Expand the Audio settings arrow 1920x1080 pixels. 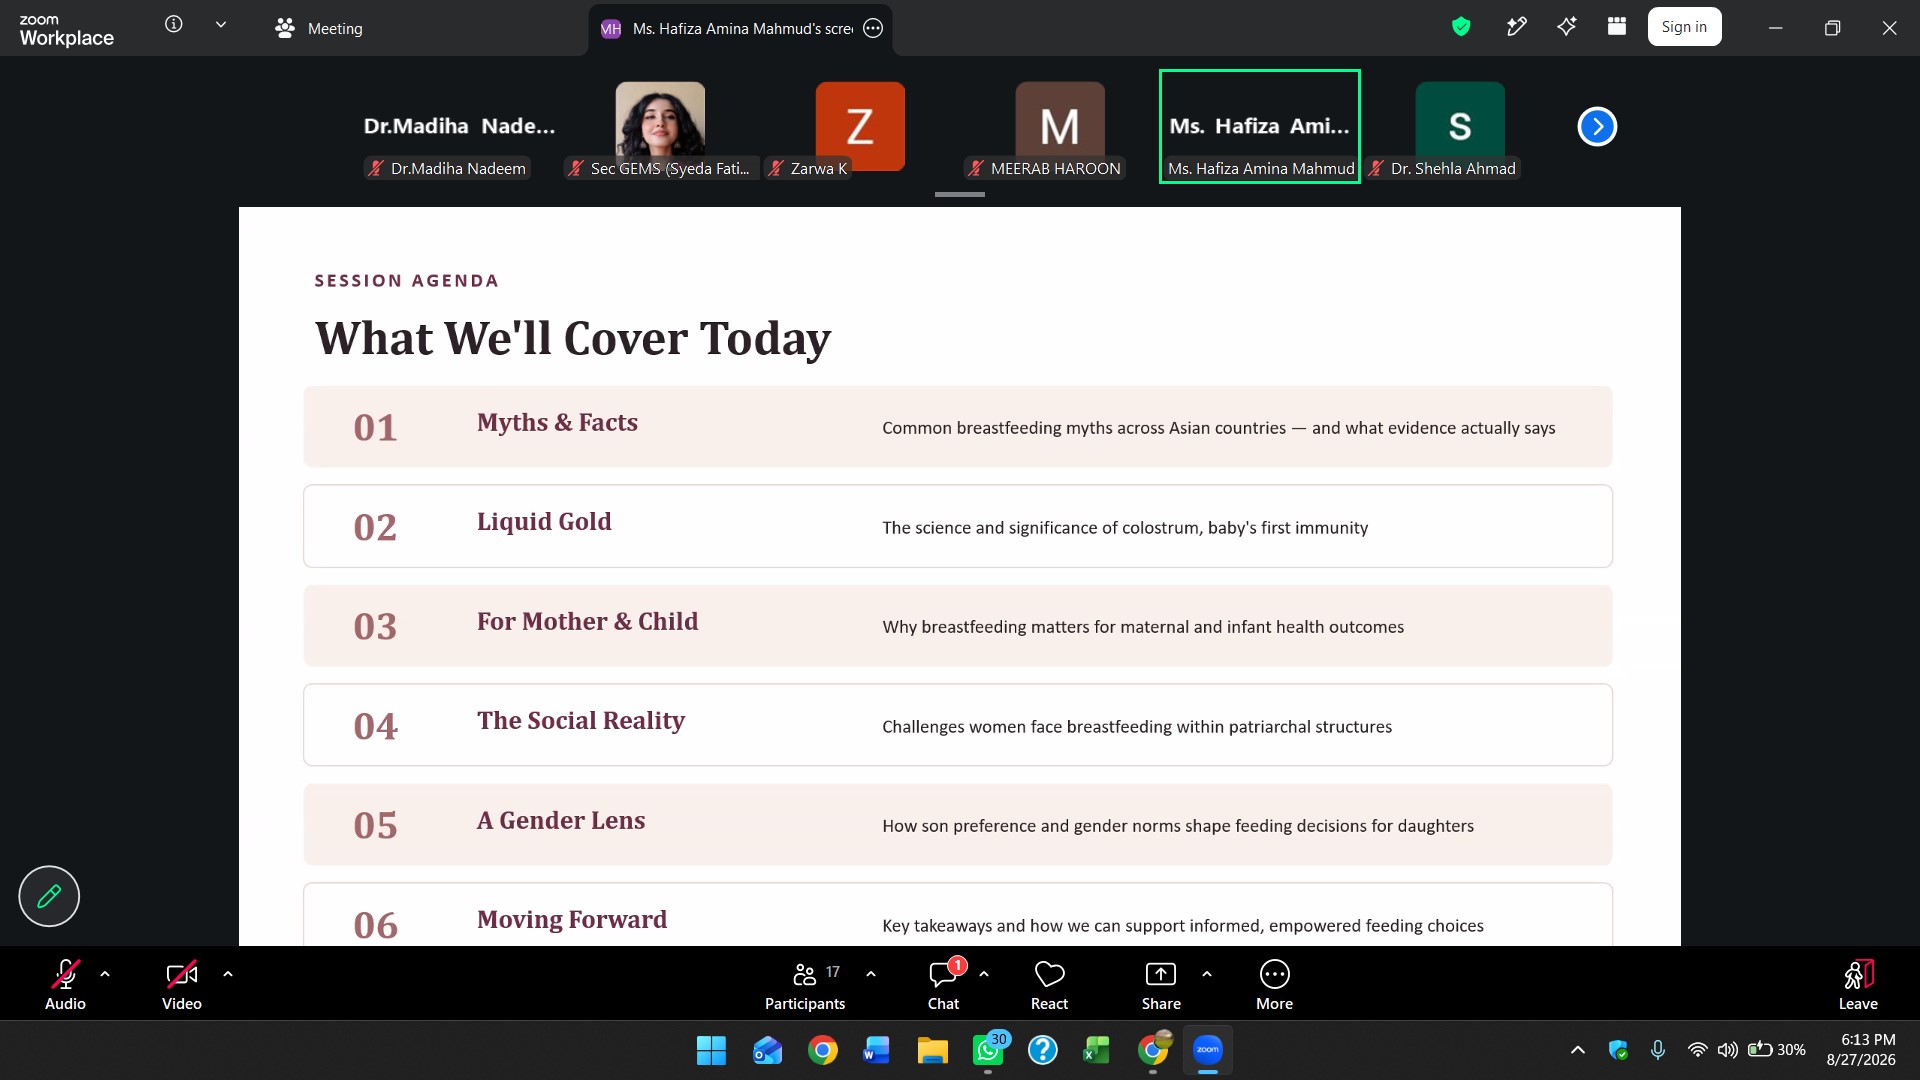click(105, 973)
